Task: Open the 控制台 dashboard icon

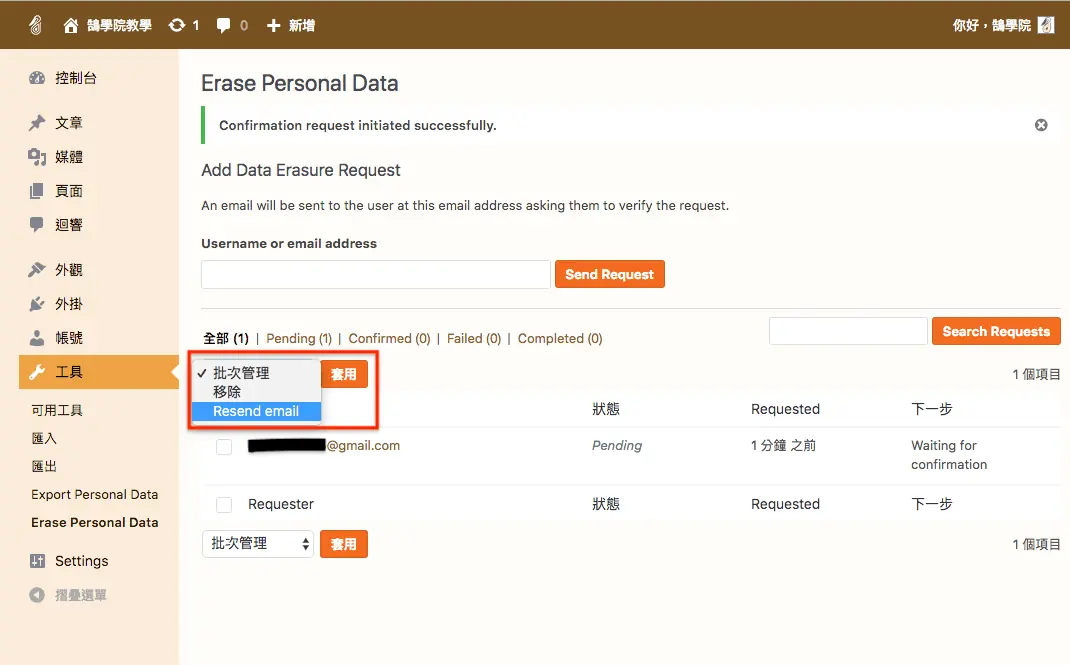Action: (37, 78)
